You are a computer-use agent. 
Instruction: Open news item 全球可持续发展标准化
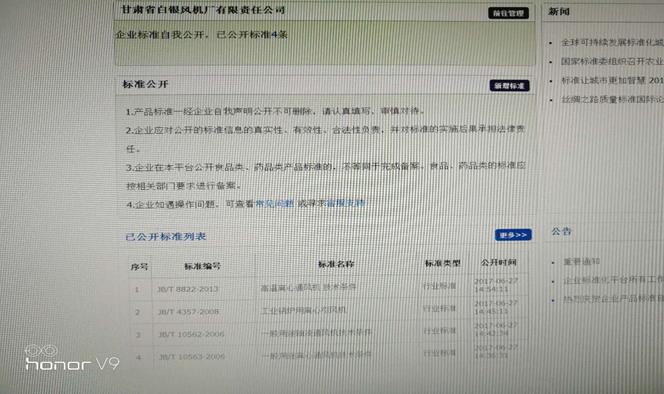(612, 42)
